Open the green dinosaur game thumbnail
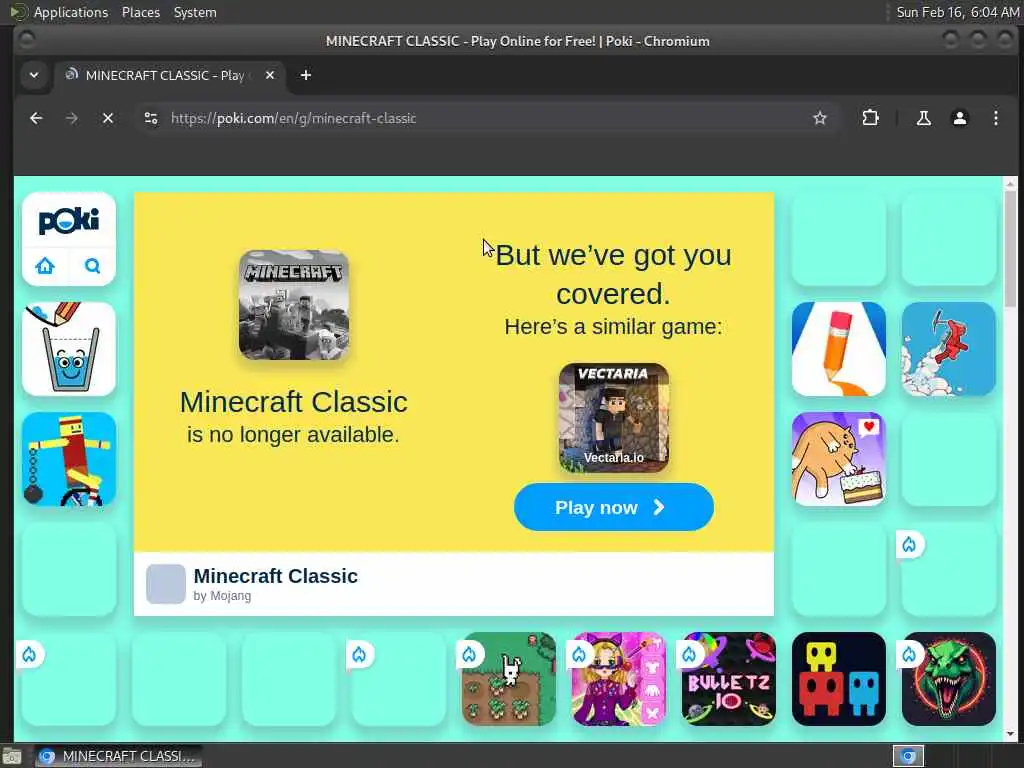The width and height of the screenshot is (1024, 768). click(x=948, y=679)
